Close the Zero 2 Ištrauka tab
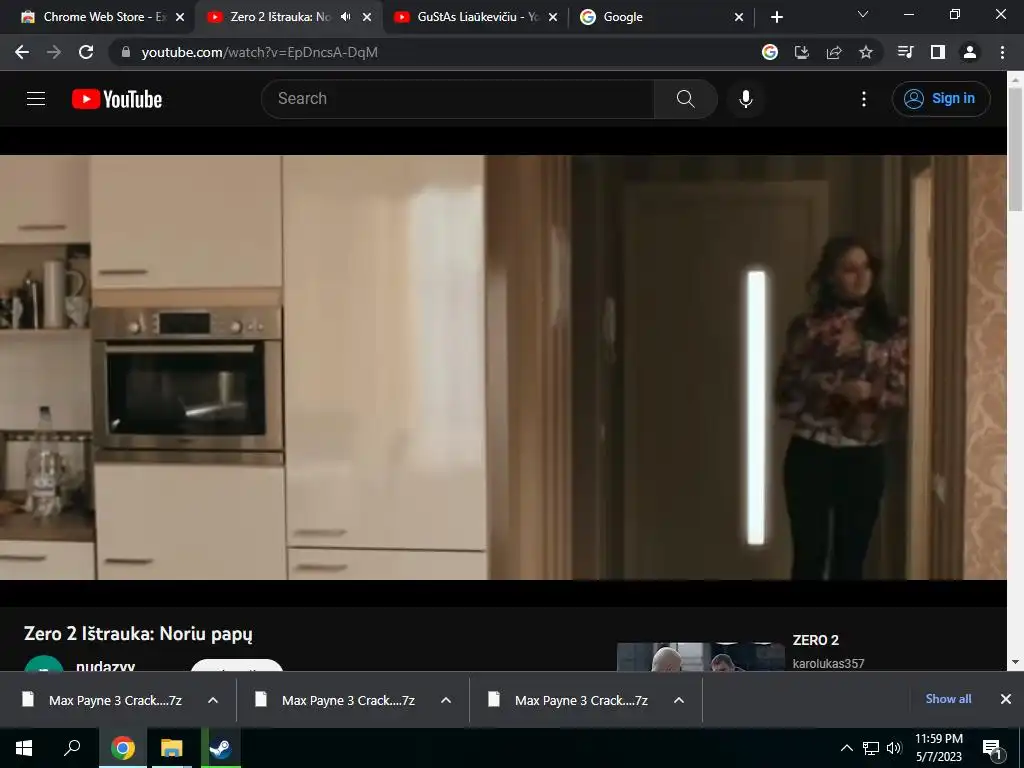1024x768 pixels. click(367, 17)
